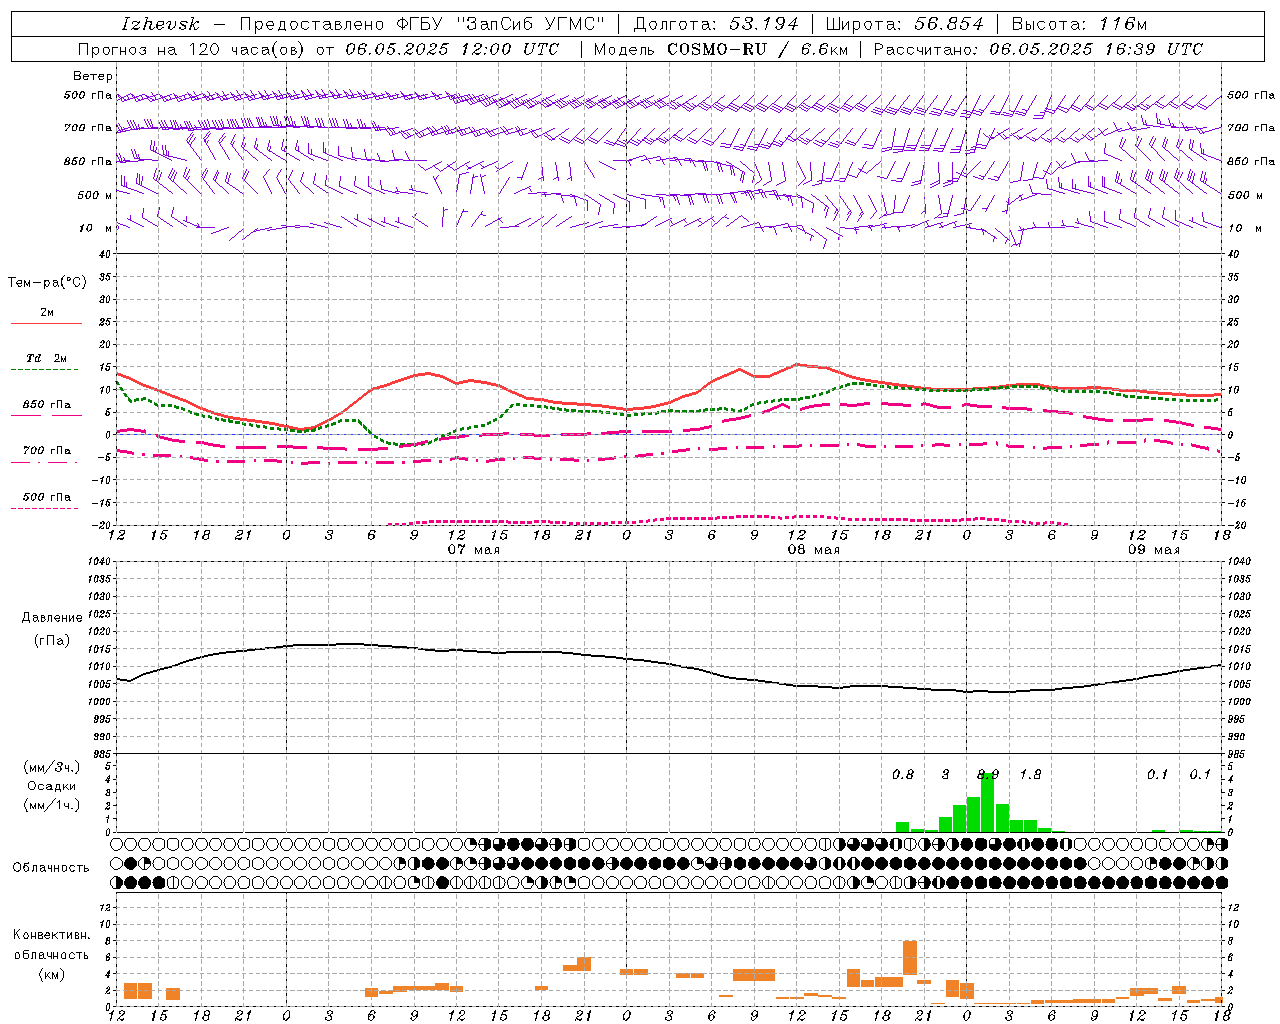Click the left 10 м wind level label
Screen dimensions: 1280x1024
click(95, 228)
